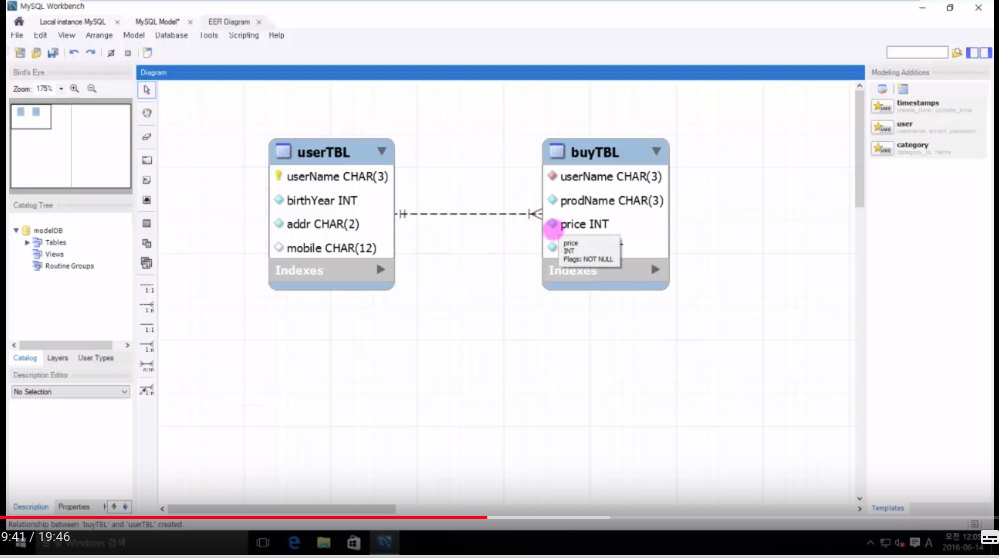Screen dimensions: 999x558
Task: Click the diagram horizontal scrollbar
Action: [282, 508]
